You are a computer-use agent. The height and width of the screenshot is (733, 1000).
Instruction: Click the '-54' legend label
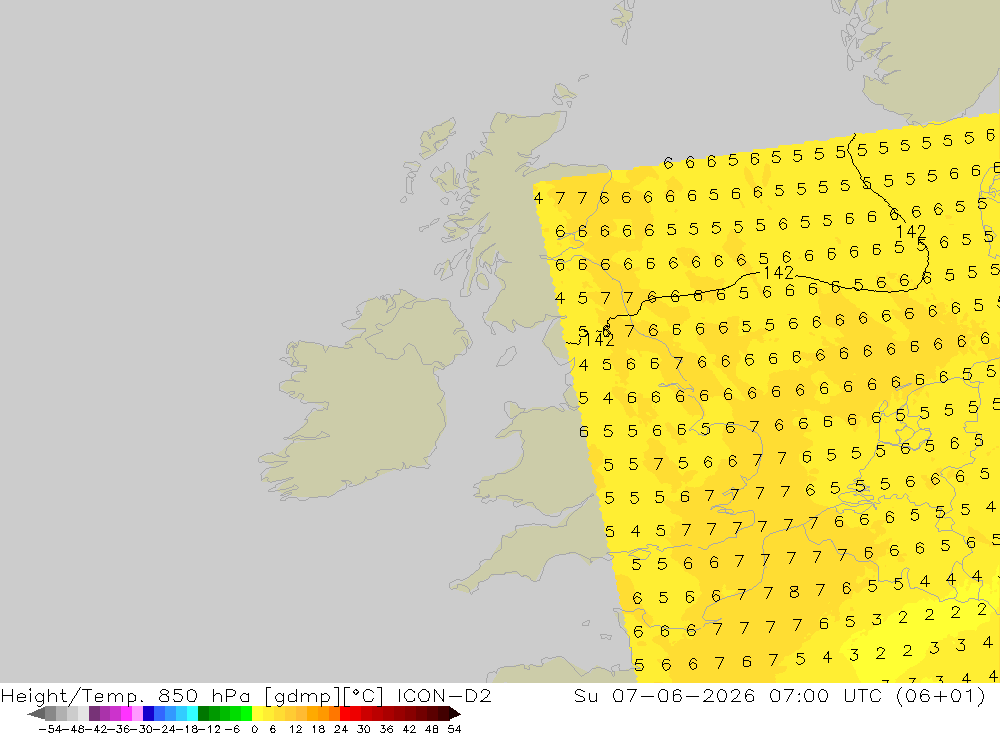[50, 729]
